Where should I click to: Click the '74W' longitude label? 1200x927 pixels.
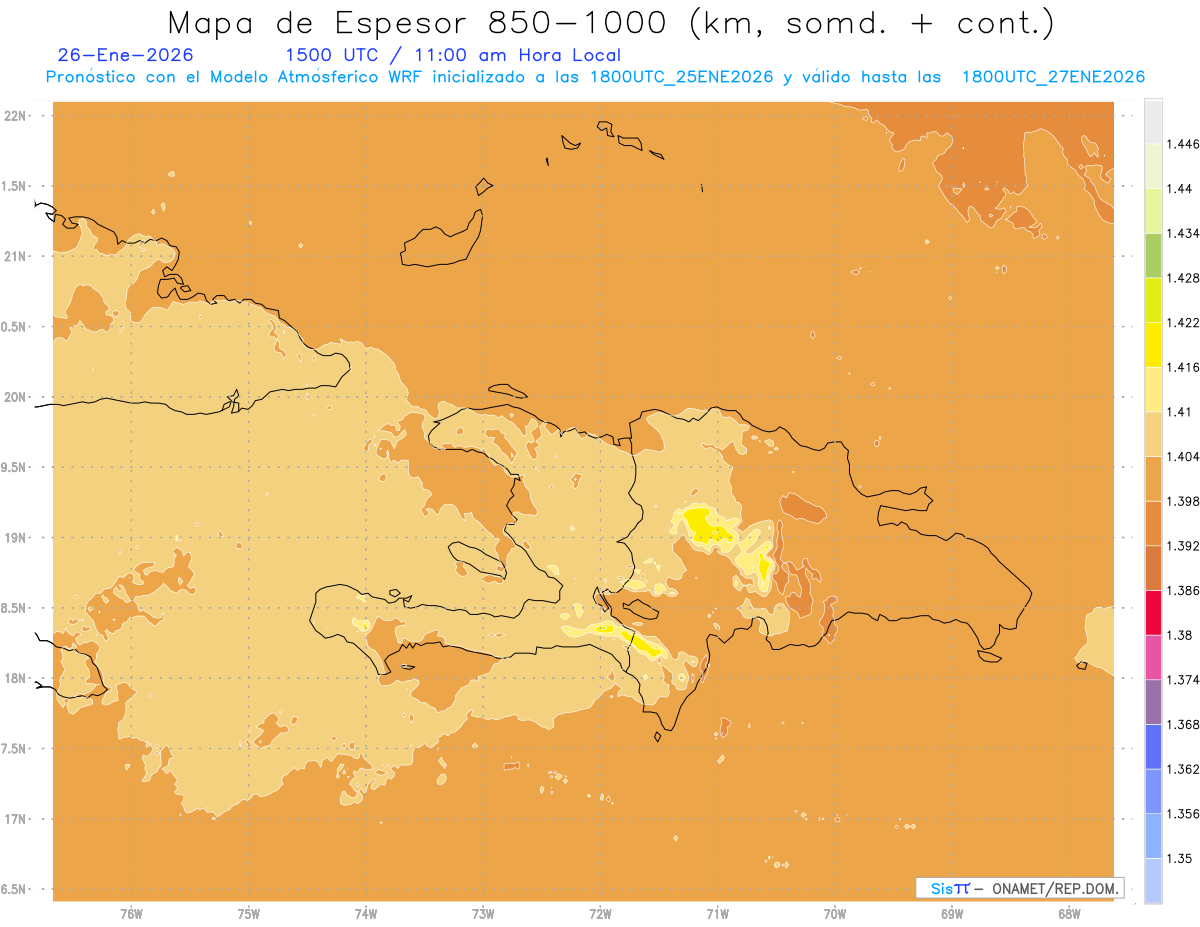tap(366, 914)
